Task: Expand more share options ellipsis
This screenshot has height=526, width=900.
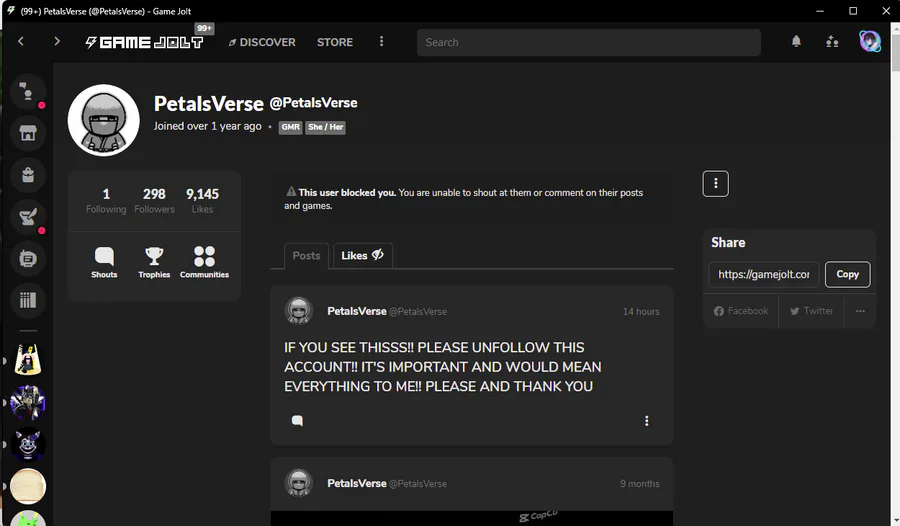Action: coord(860,311)
